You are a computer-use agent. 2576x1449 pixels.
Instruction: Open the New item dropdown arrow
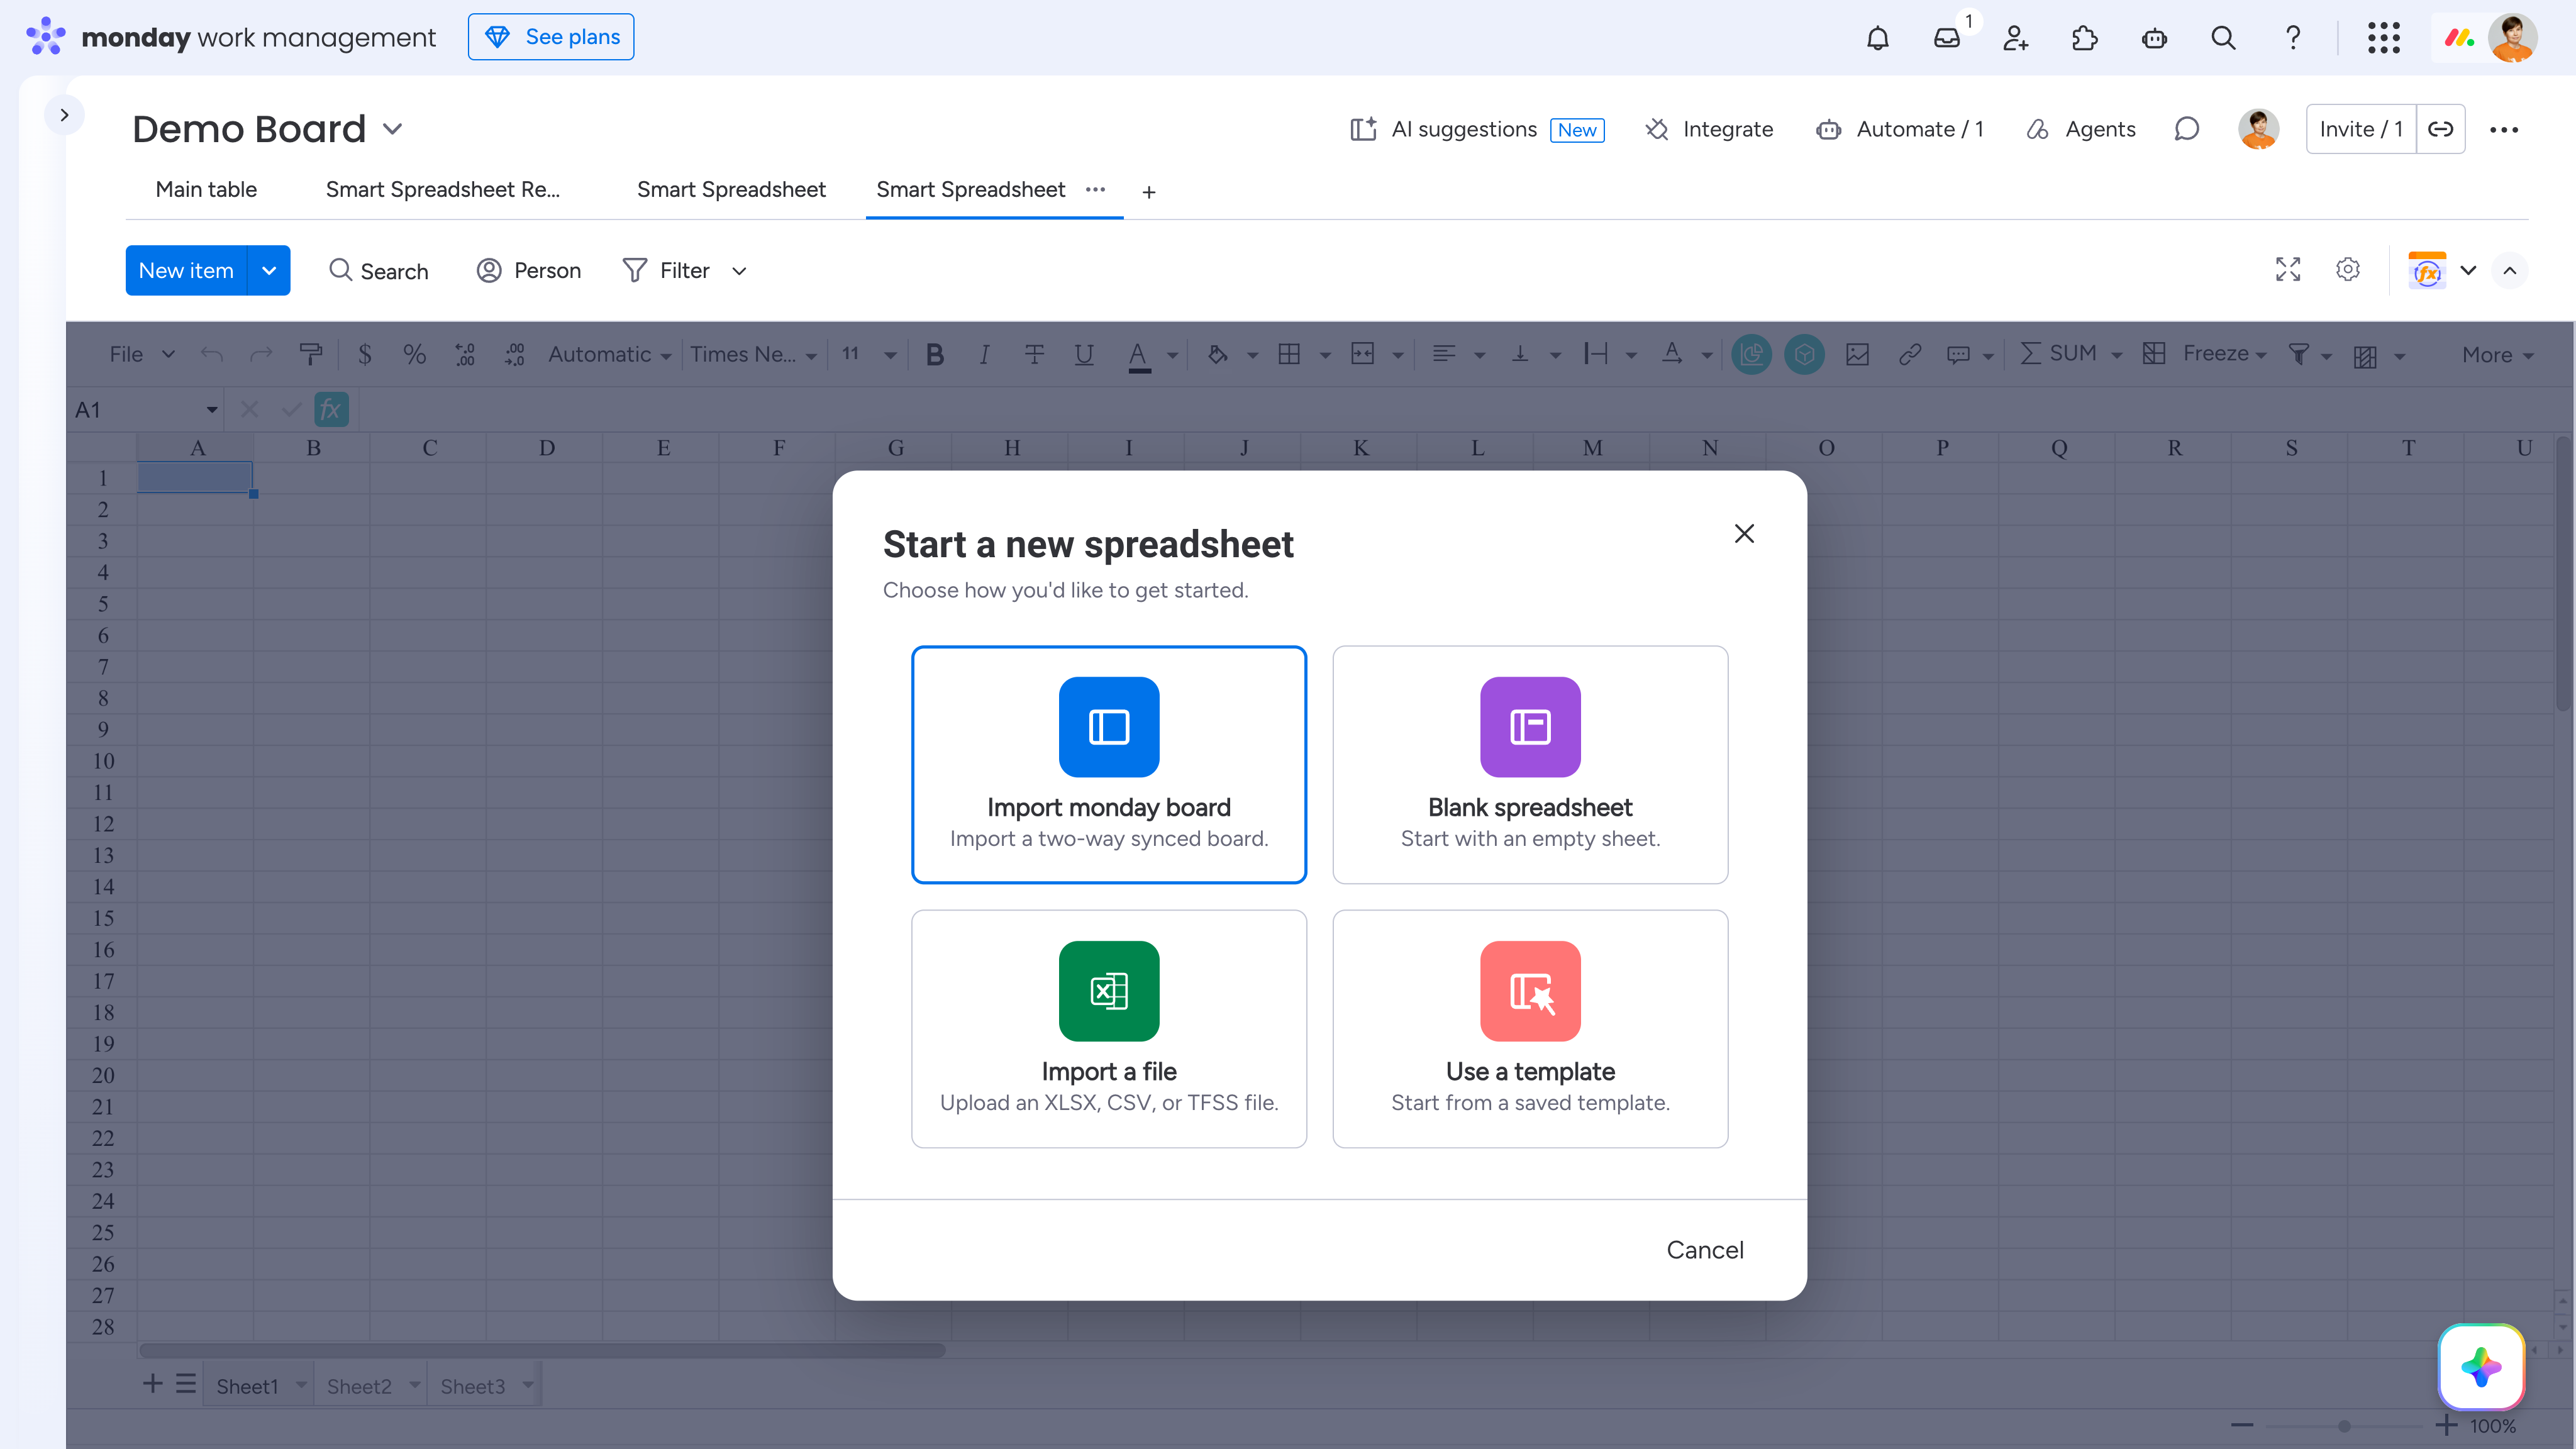(x=269, y=270)
